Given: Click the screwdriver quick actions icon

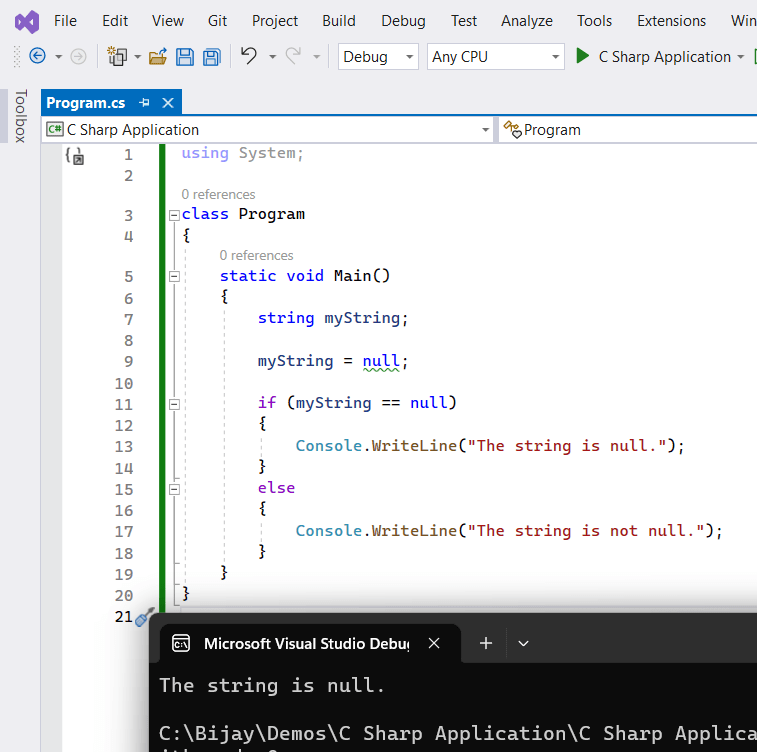Looking at the screenshot, I should pos(144,616).
